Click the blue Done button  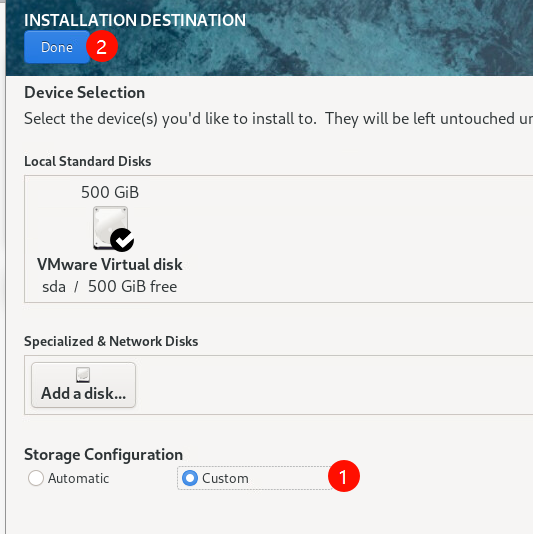57,47
